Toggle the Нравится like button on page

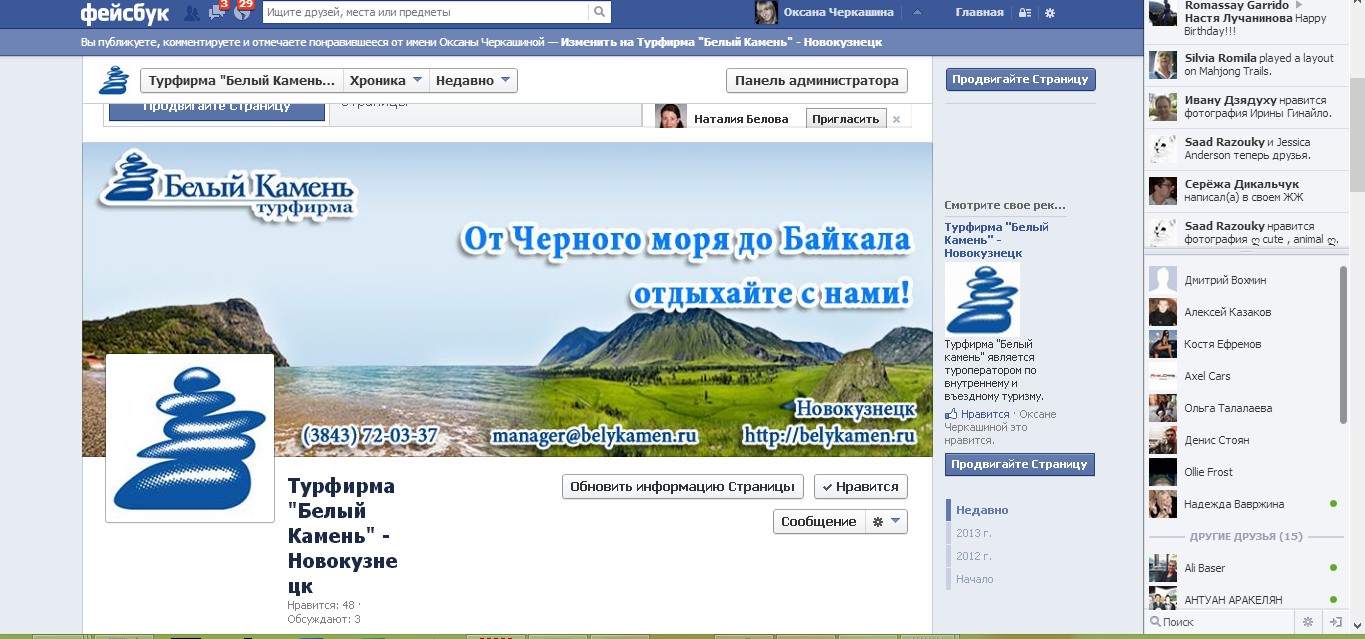[860, 487]
